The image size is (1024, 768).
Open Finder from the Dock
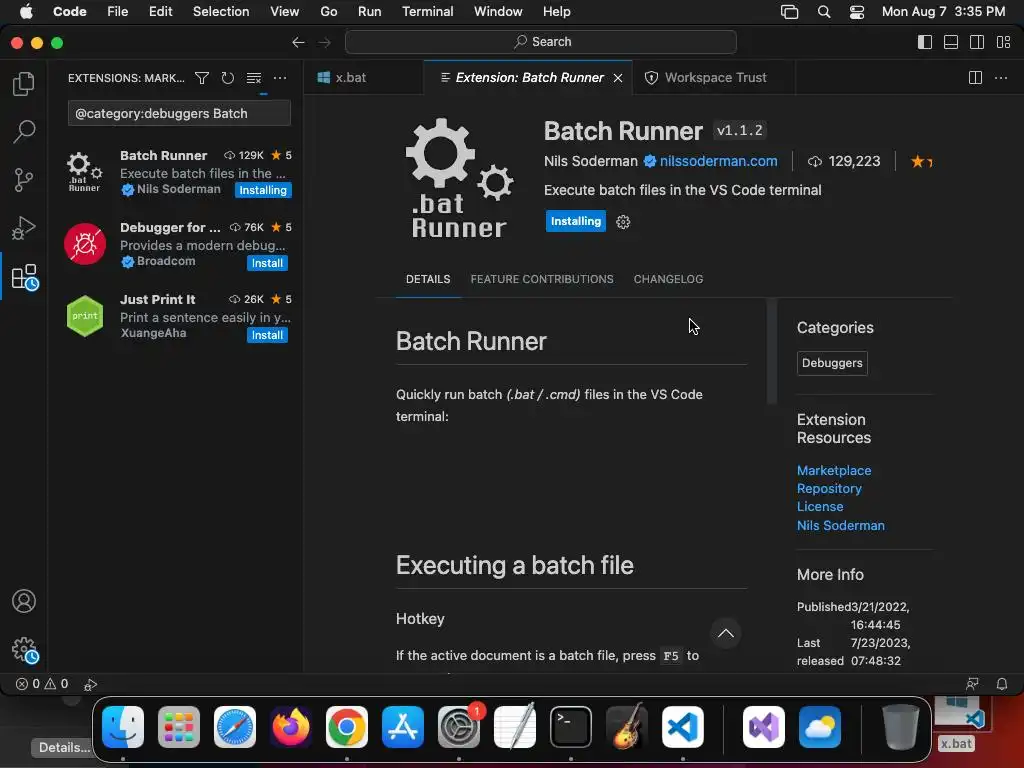pos(123,727)
